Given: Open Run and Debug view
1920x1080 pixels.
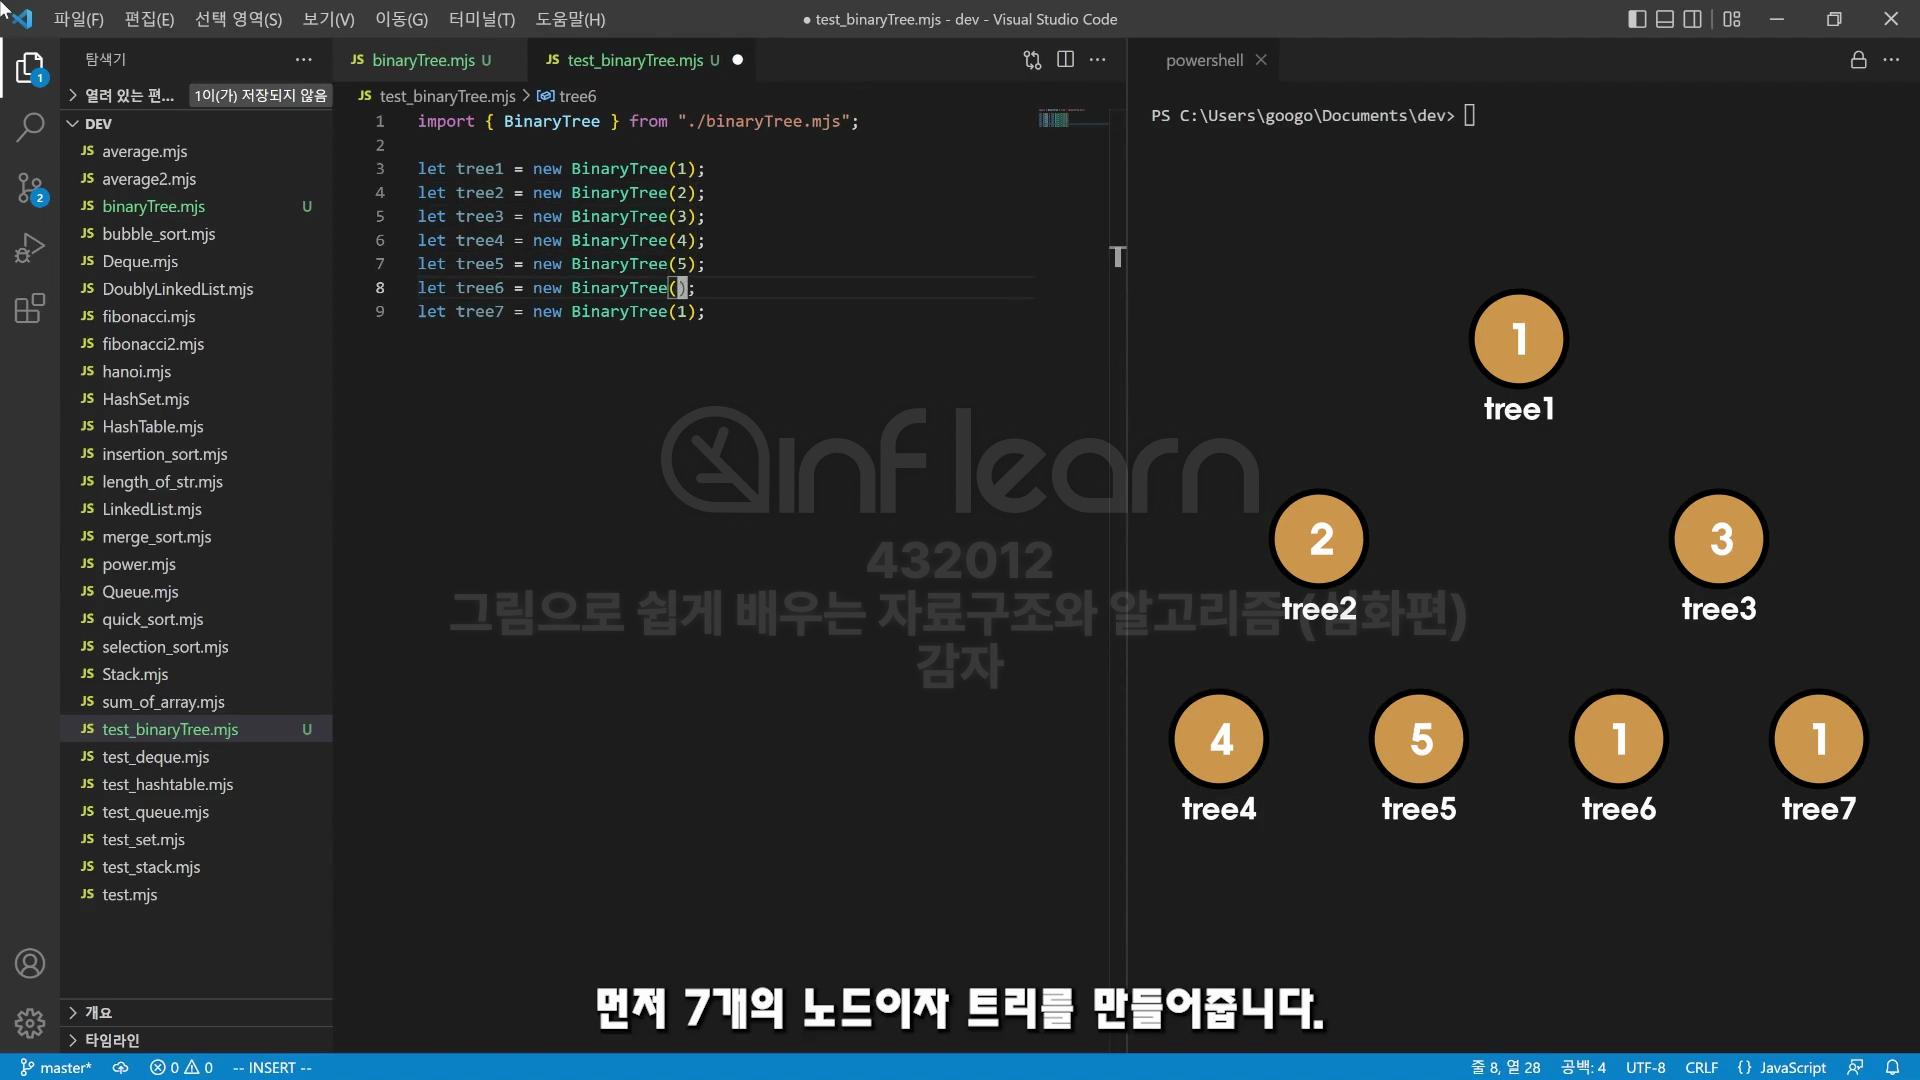Looking at the screenshot, I should pyautogui.click(x=30, y=247).
